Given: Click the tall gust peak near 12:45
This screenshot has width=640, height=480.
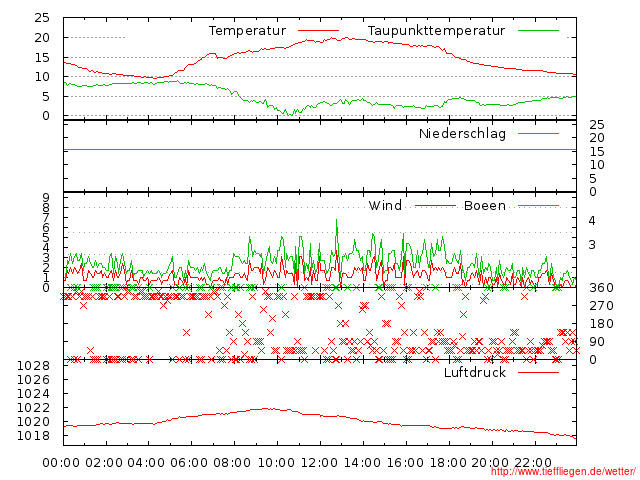Looking at the screenshot, I should point(337,220).
